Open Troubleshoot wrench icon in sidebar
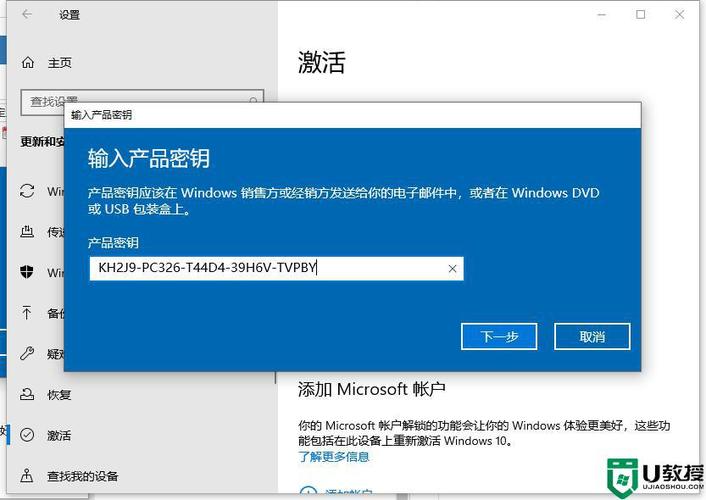Screen dimensions: 706x500 tap(27, 353)
